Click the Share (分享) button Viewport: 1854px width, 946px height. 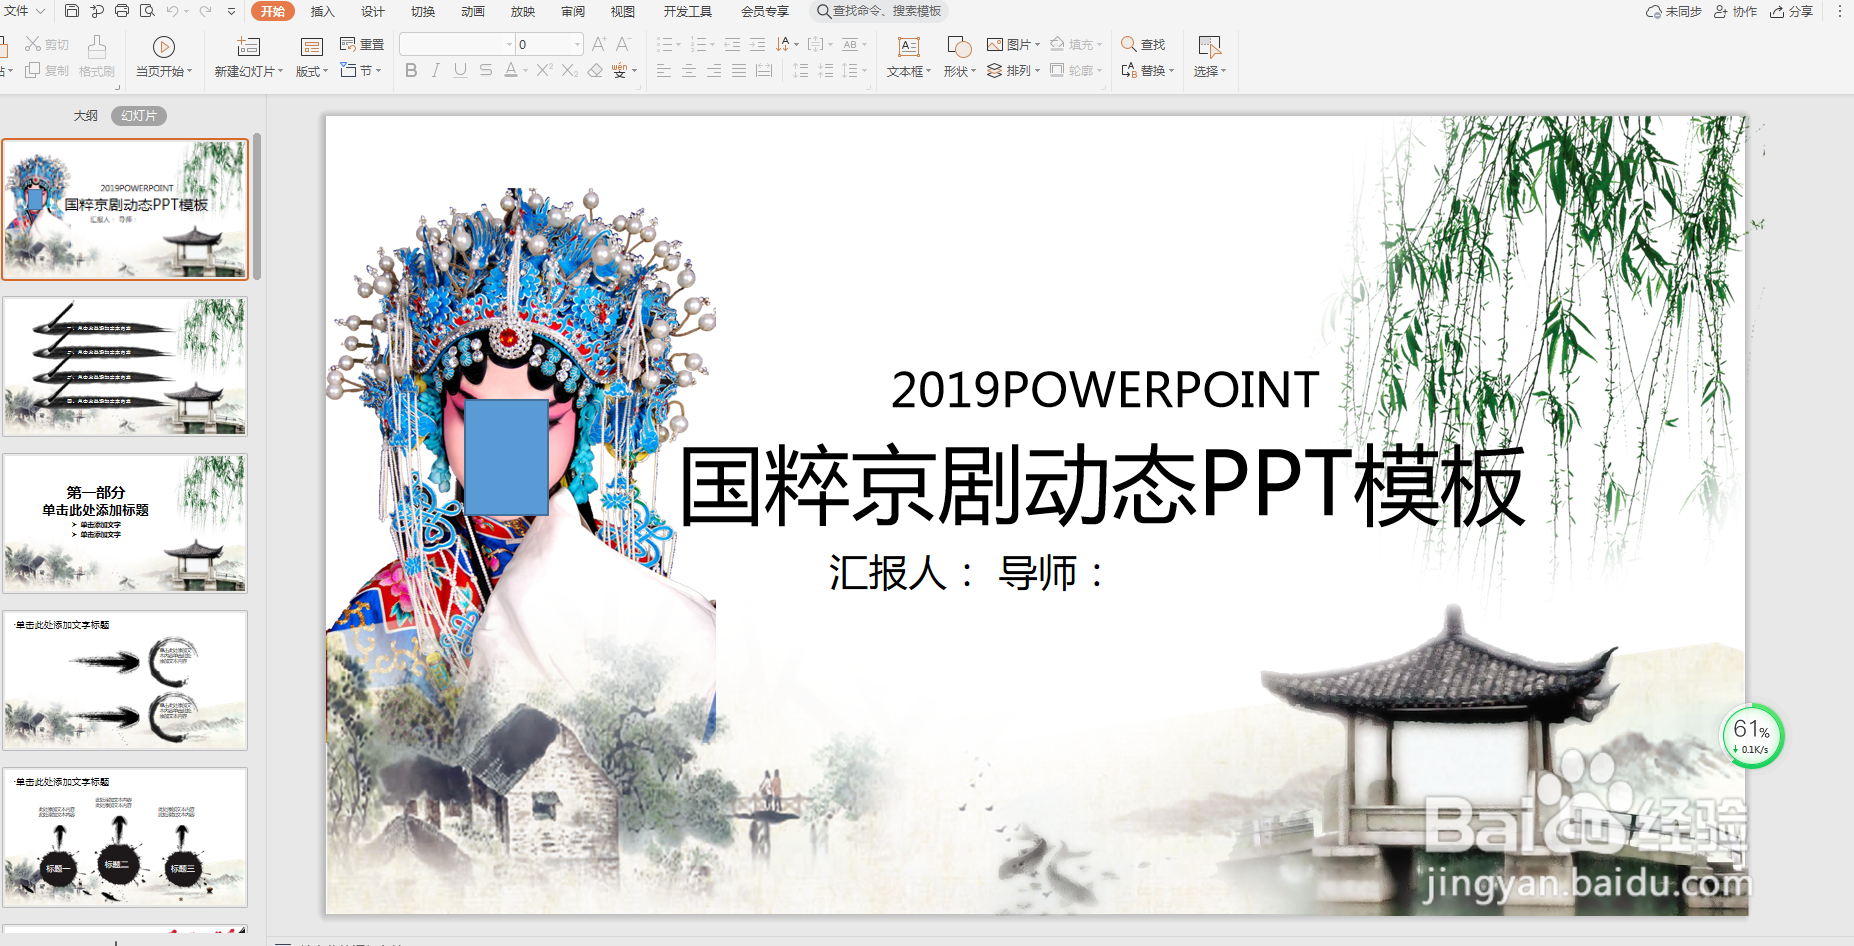point(1791,11)
